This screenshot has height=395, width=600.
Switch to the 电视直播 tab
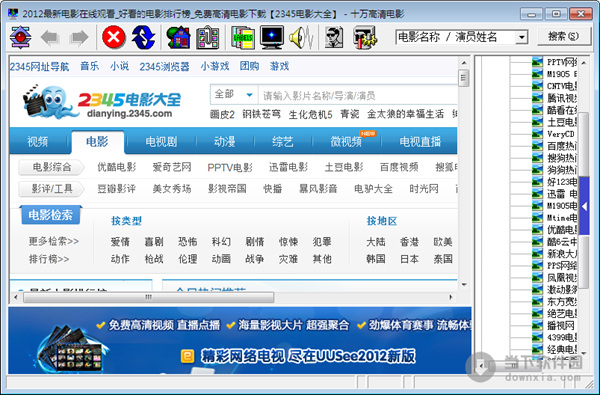(420, 142)
